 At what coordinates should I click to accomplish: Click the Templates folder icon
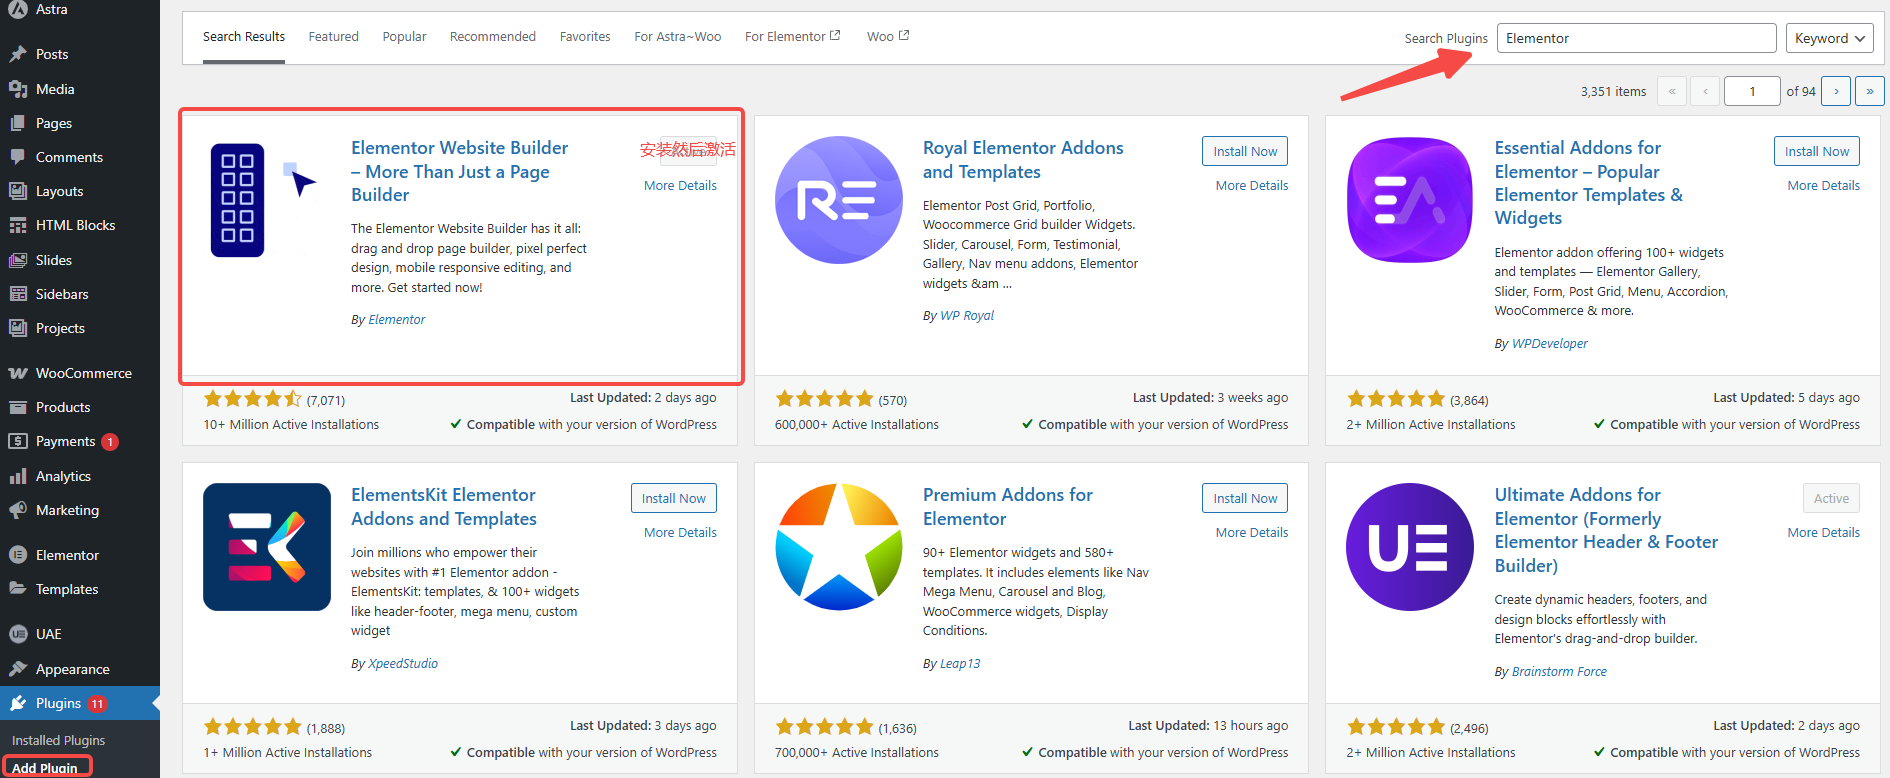click(x=18, y=589)
